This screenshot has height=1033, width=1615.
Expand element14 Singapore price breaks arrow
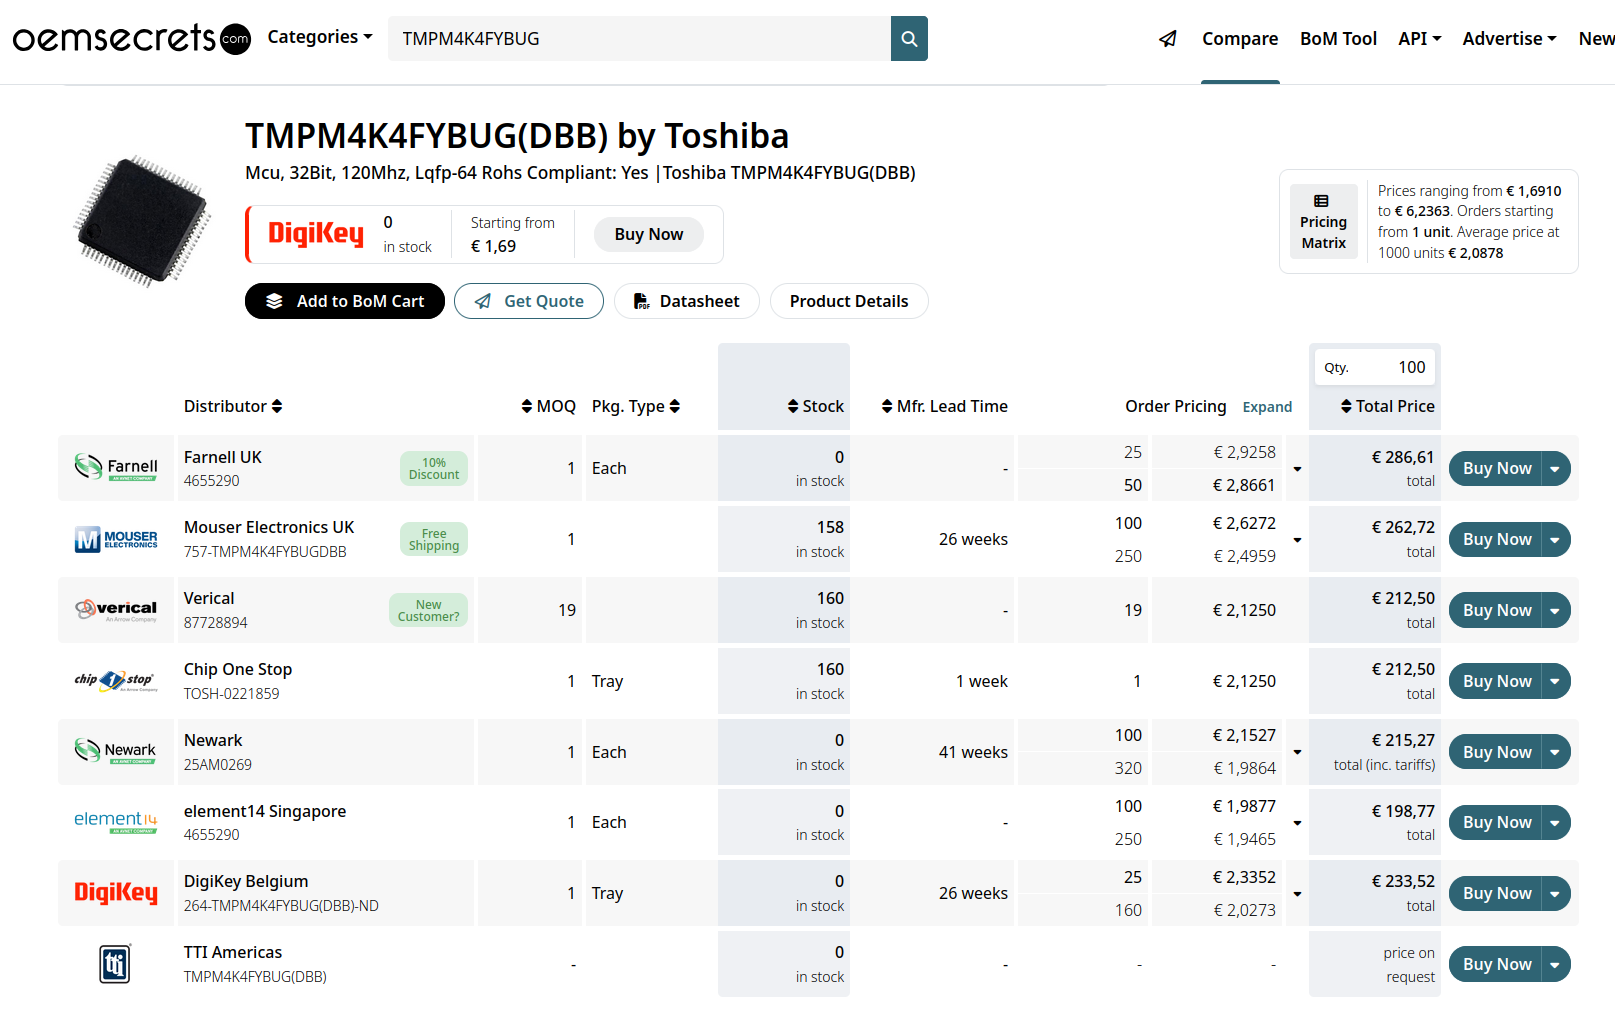click(x=1297, y=823)
